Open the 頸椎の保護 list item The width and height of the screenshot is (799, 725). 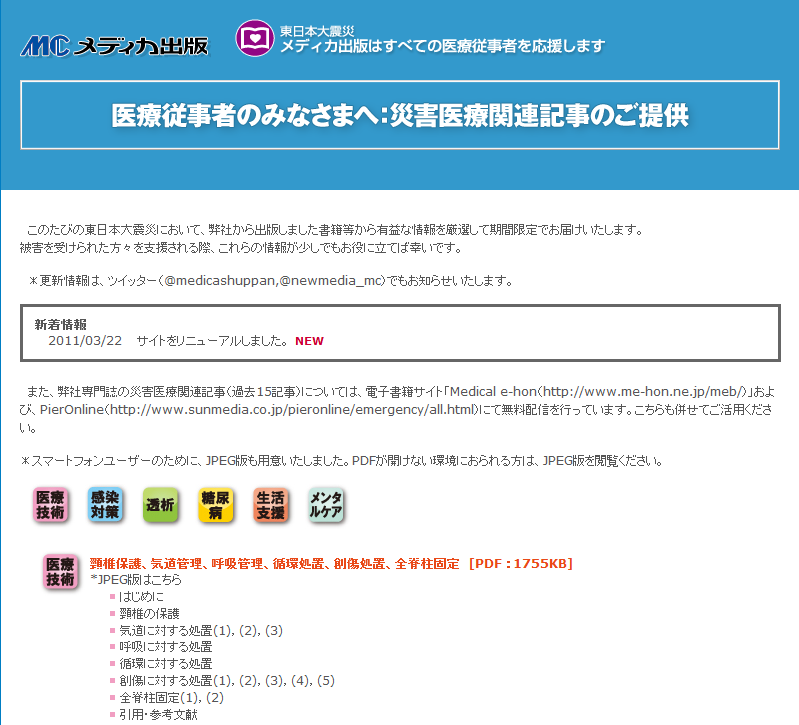[149, 613]
